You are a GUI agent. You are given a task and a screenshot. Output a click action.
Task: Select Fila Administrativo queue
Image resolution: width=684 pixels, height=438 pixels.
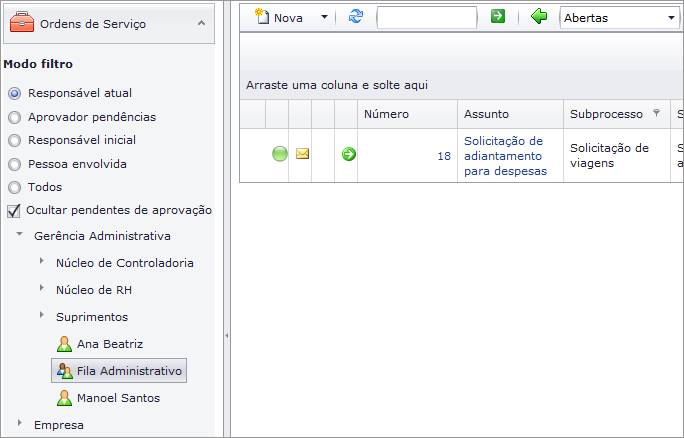pyautogui.click(x=129, y=371)
